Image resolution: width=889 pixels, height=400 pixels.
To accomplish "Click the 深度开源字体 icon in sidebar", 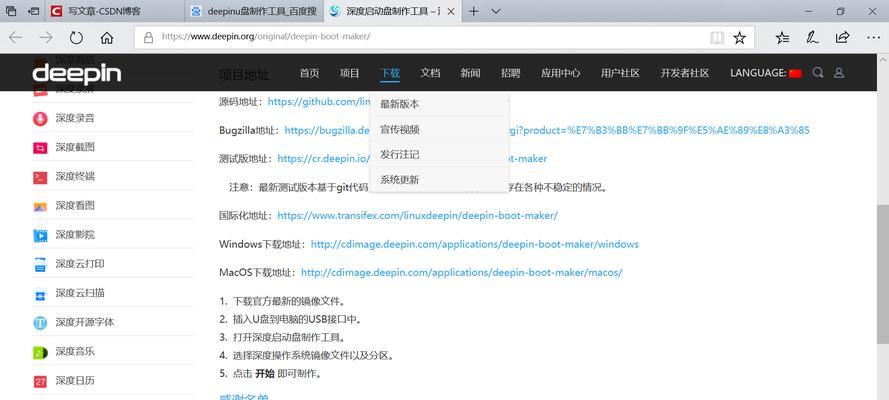I will coord(40,322).
